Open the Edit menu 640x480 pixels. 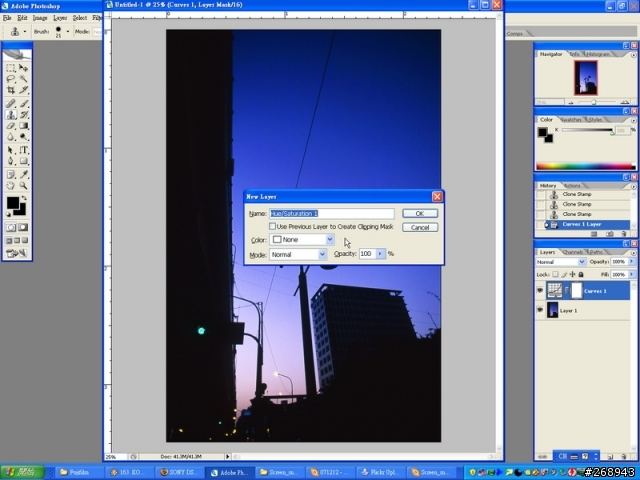pyautogui.click(x=22, y=18)
